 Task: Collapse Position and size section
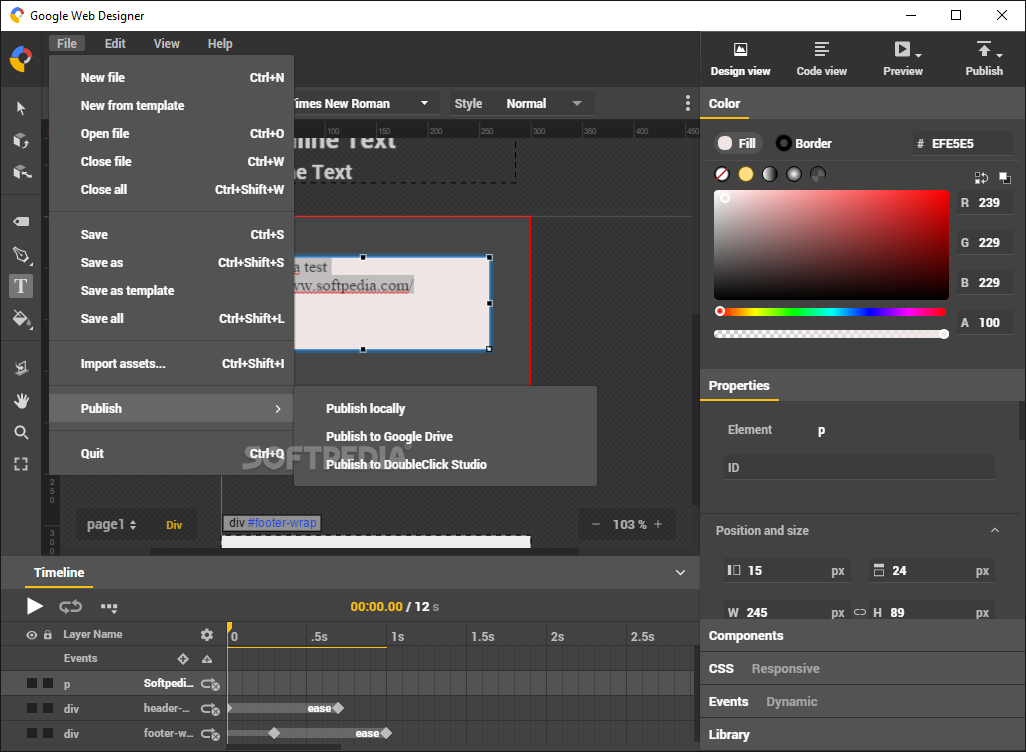tap(995, 530)
